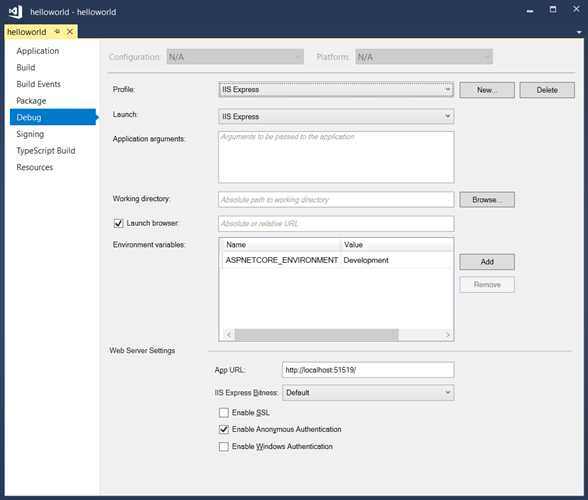Close the helloworld window
This screenshot has height=500, width=588.
576,9
